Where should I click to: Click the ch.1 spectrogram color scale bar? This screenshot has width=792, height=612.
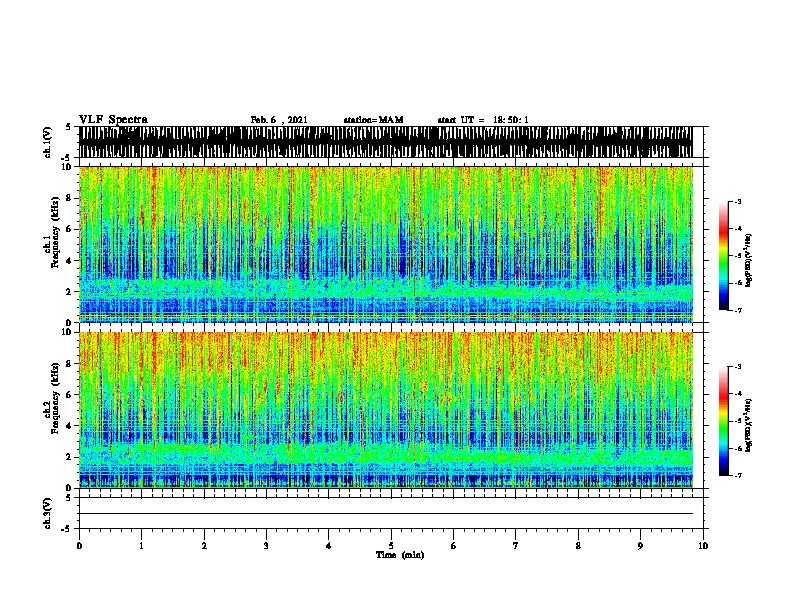point(724,256)
